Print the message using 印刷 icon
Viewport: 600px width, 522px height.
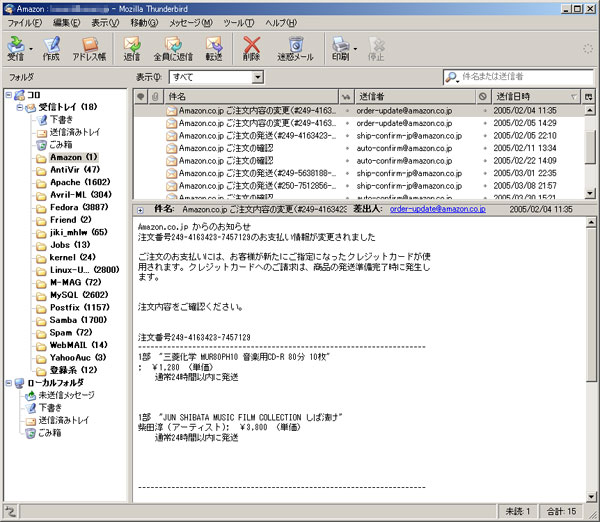coord(340,48)
